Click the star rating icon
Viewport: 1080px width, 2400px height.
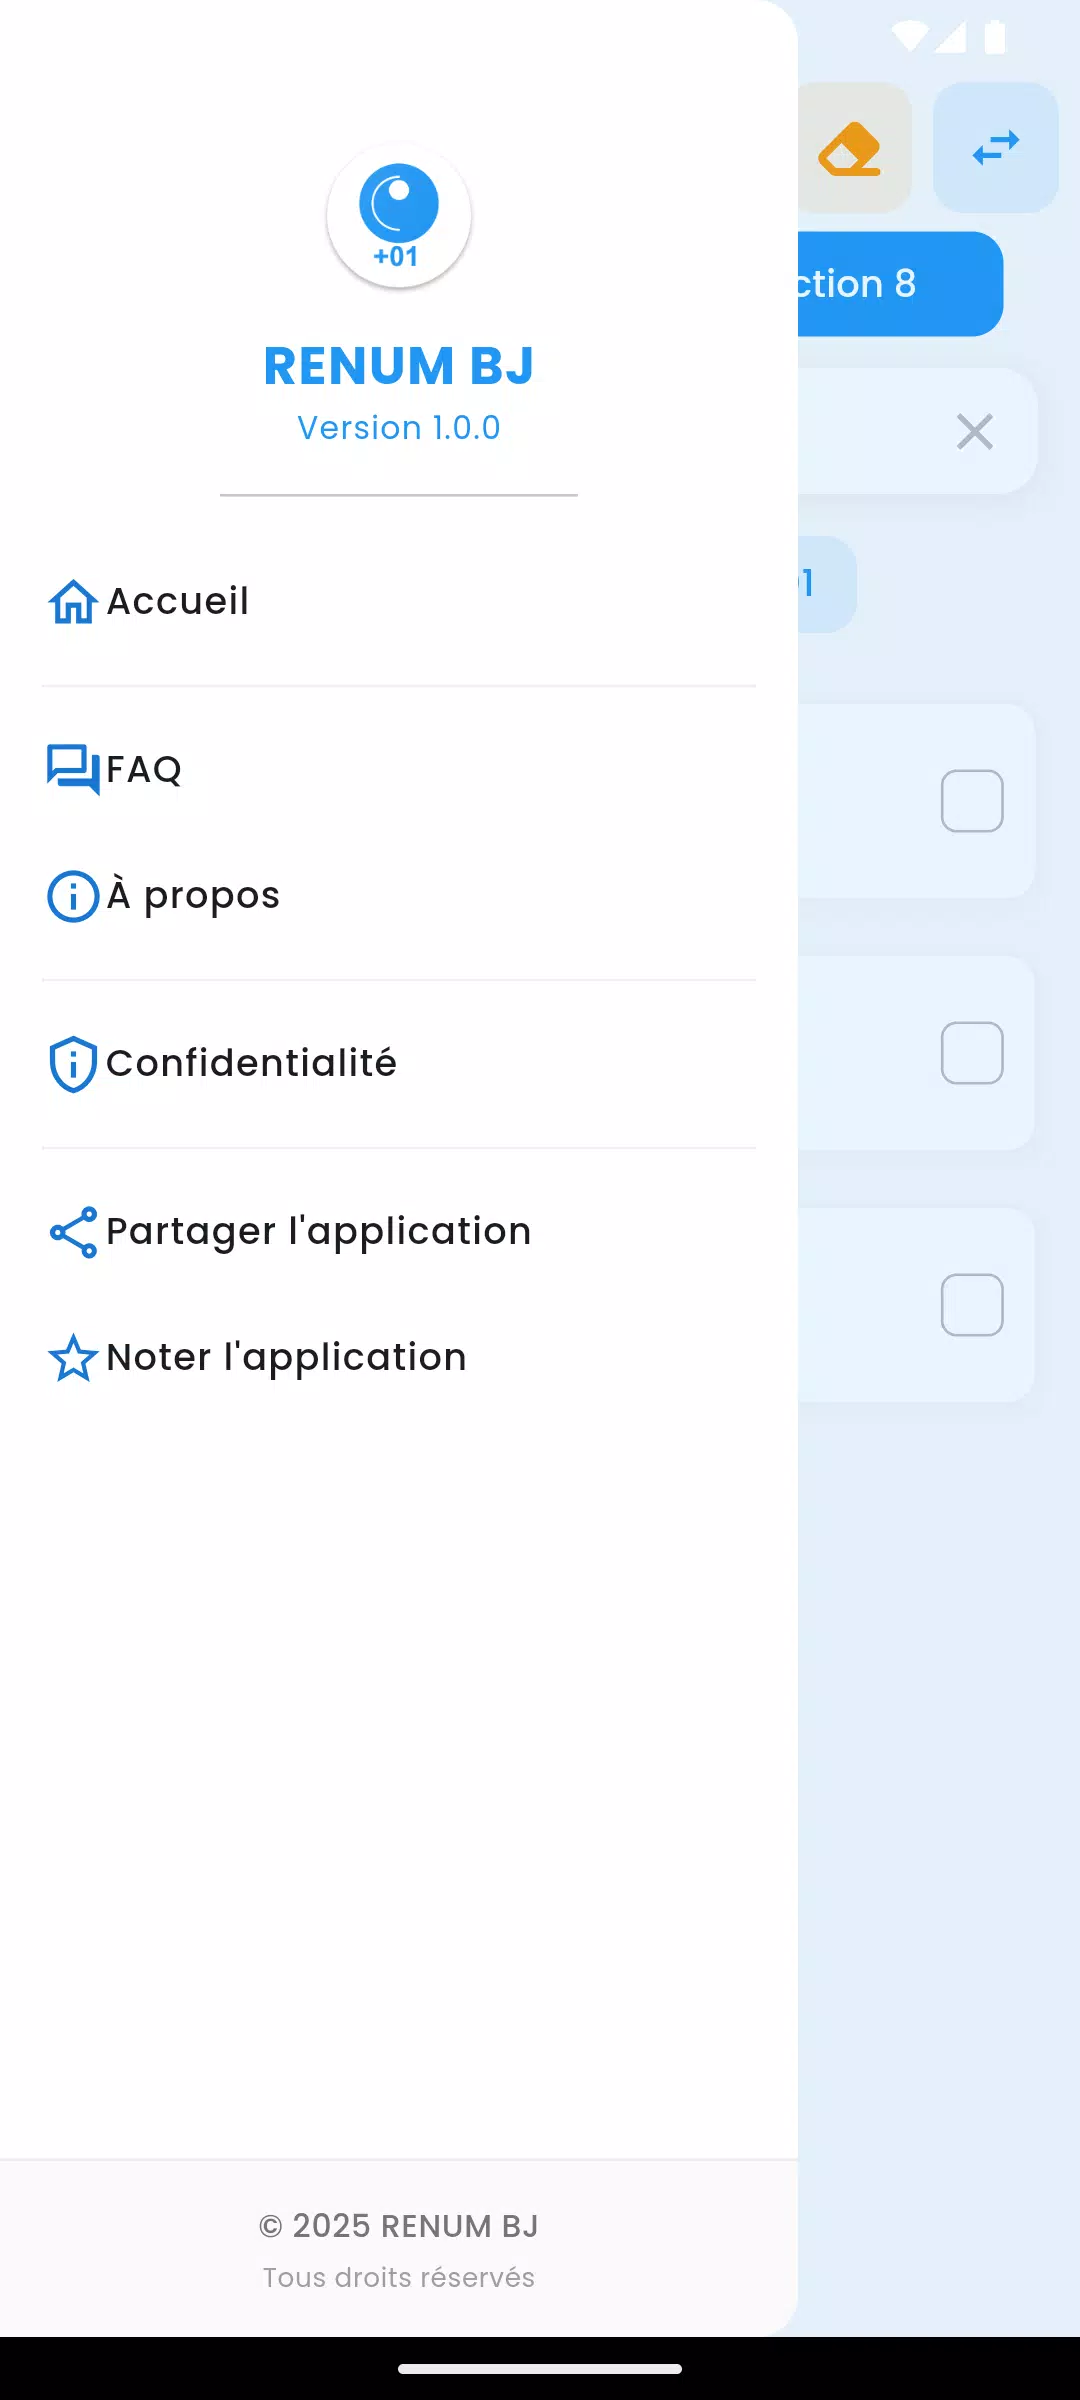pos(73,1358)
